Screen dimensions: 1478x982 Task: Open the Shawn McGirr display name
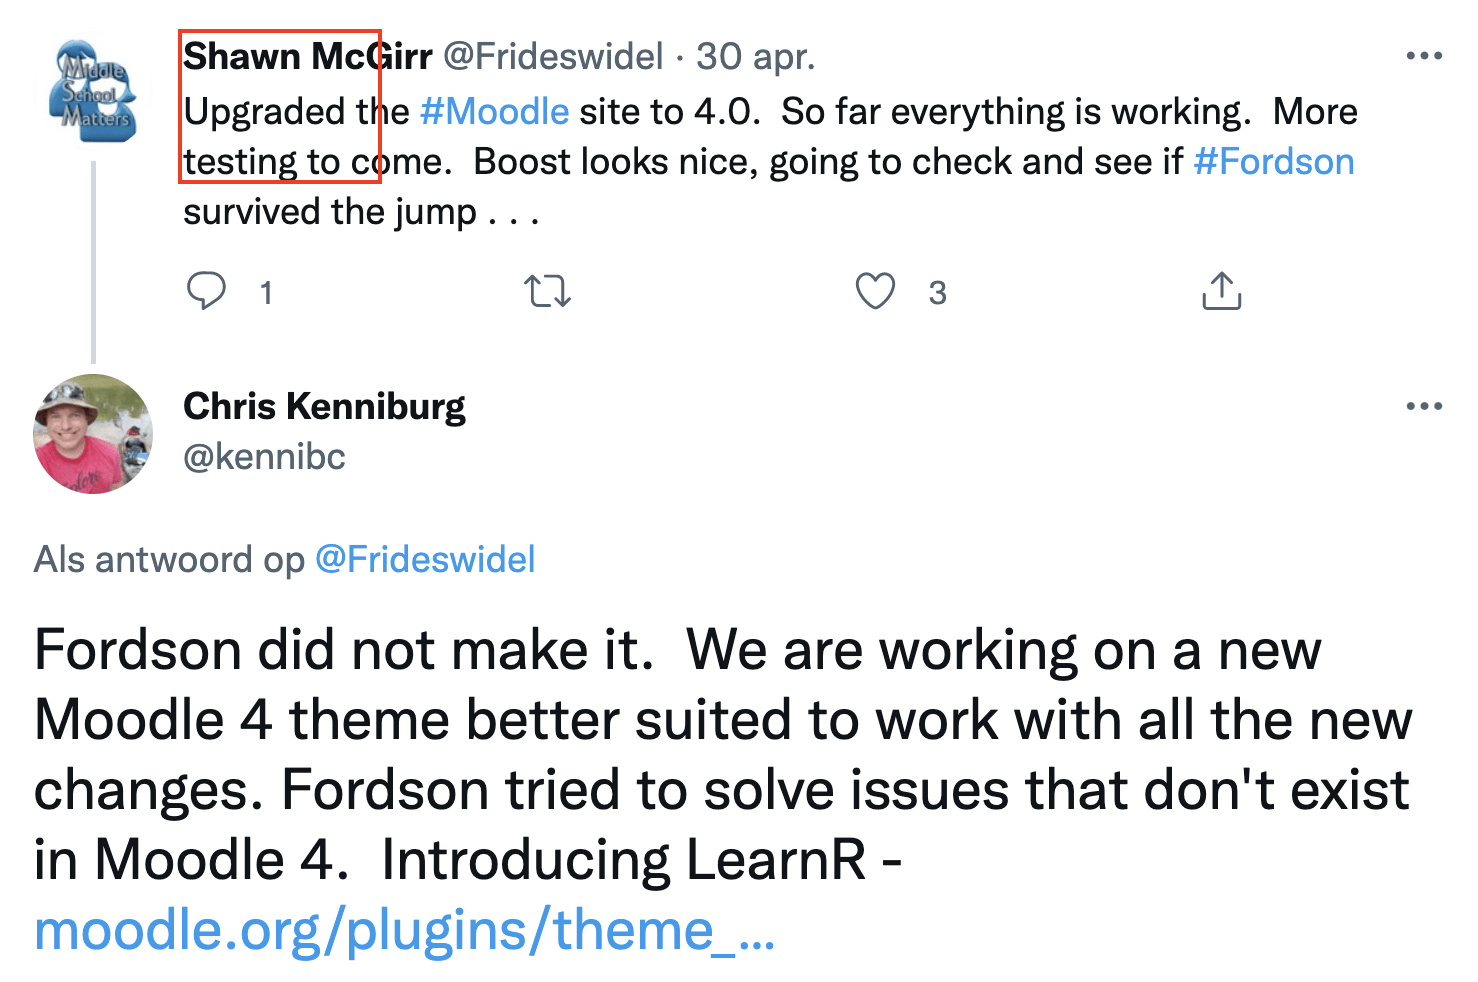pos(308,56)
